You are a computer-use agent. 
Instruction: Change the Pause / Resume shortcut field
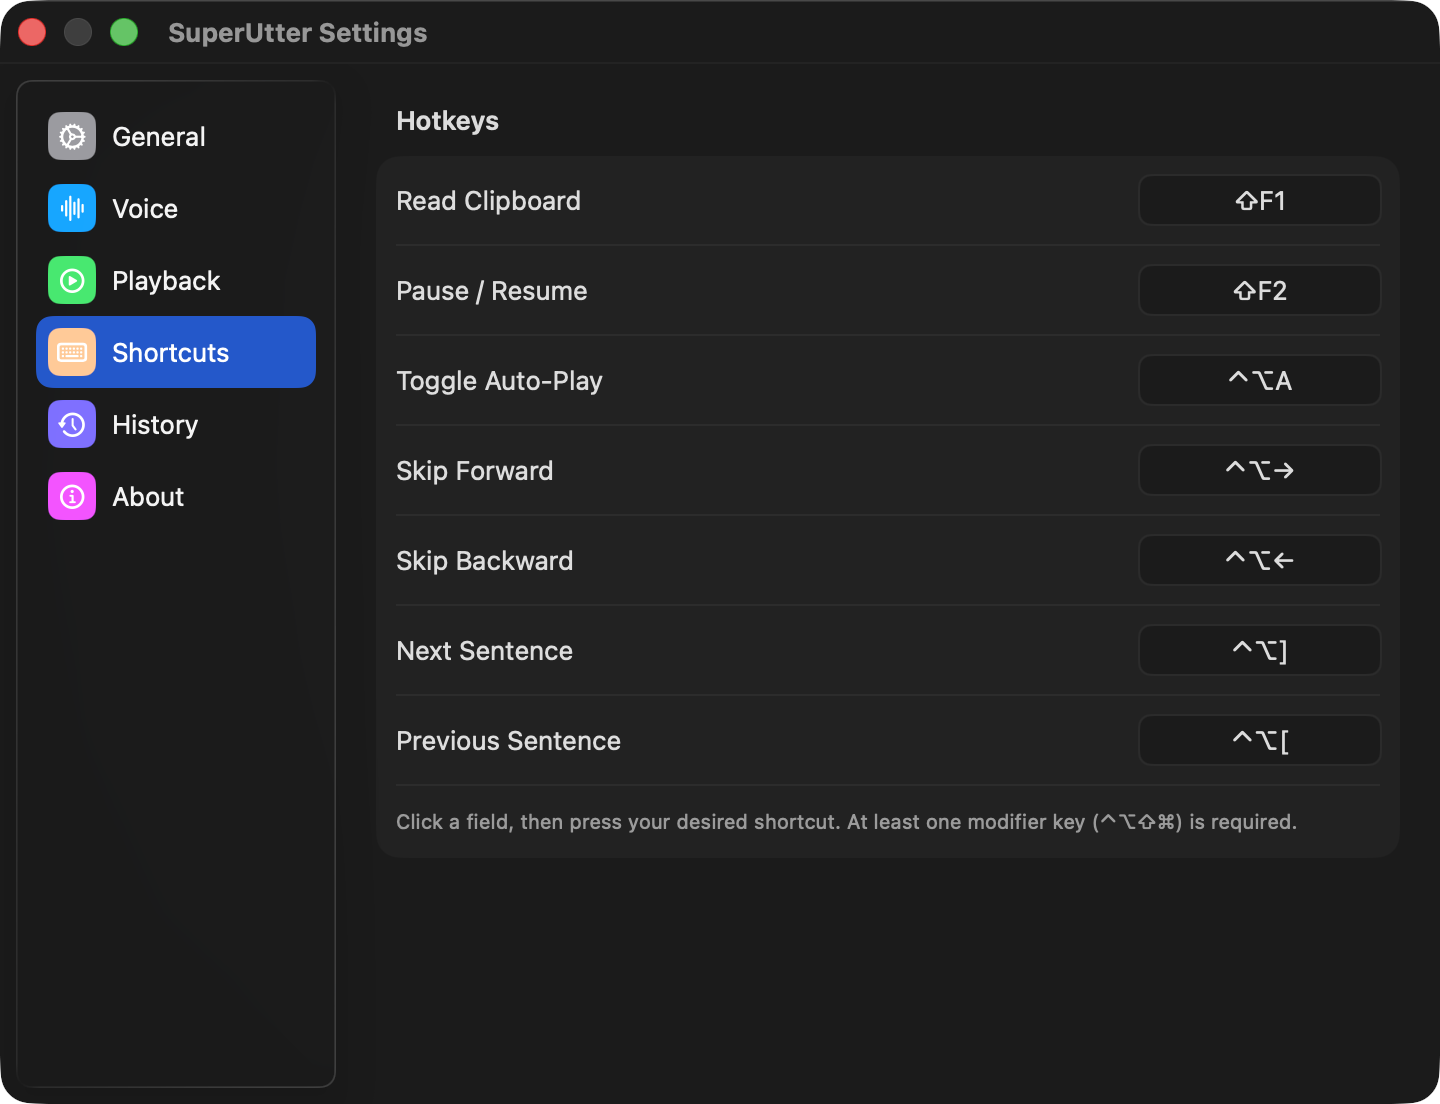click(1260, 290)
